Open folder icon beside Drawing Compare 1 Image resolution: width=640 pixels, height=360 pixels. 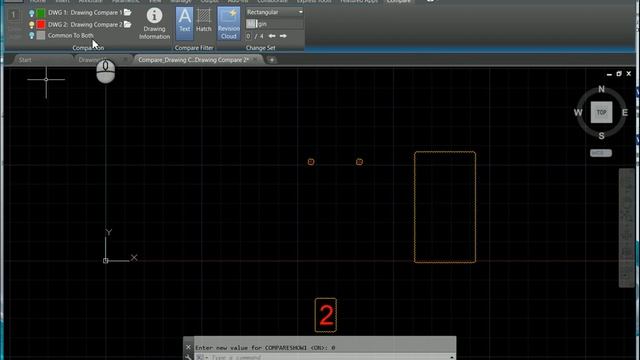pyautogui.click(x=128, y=13)
